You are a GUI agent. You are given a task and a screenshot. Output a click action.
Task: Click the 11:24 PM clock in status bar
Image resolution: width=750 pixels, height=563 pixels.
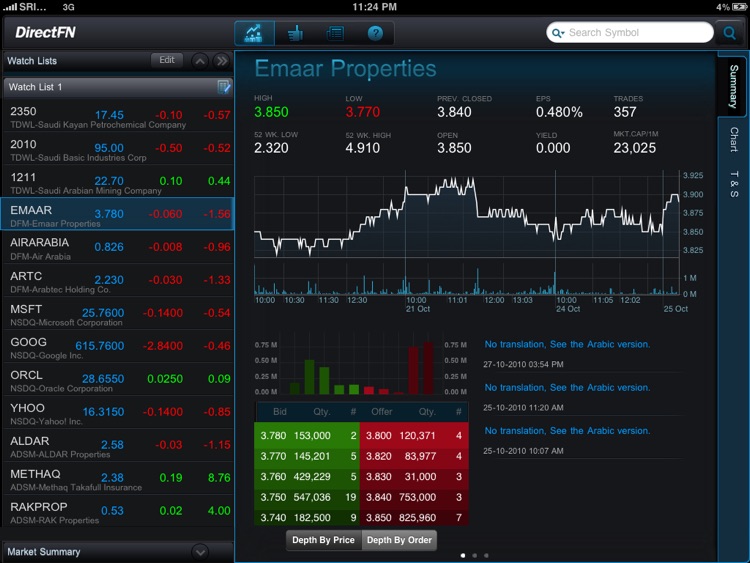coord(375,7)
